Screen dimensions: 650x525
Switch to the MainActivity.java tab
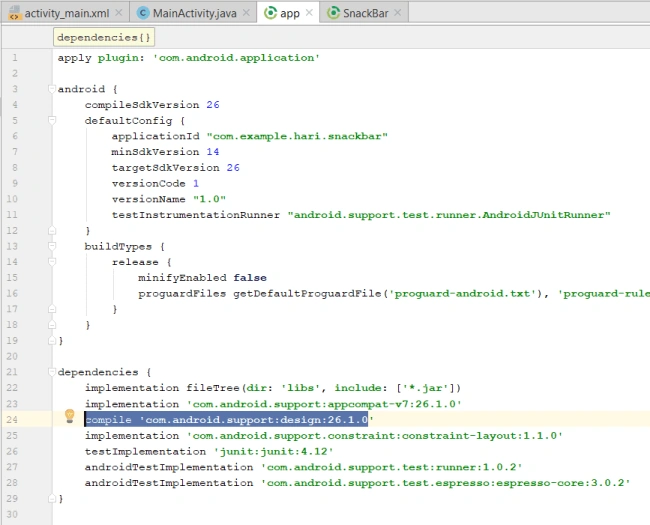coord(194,13)
